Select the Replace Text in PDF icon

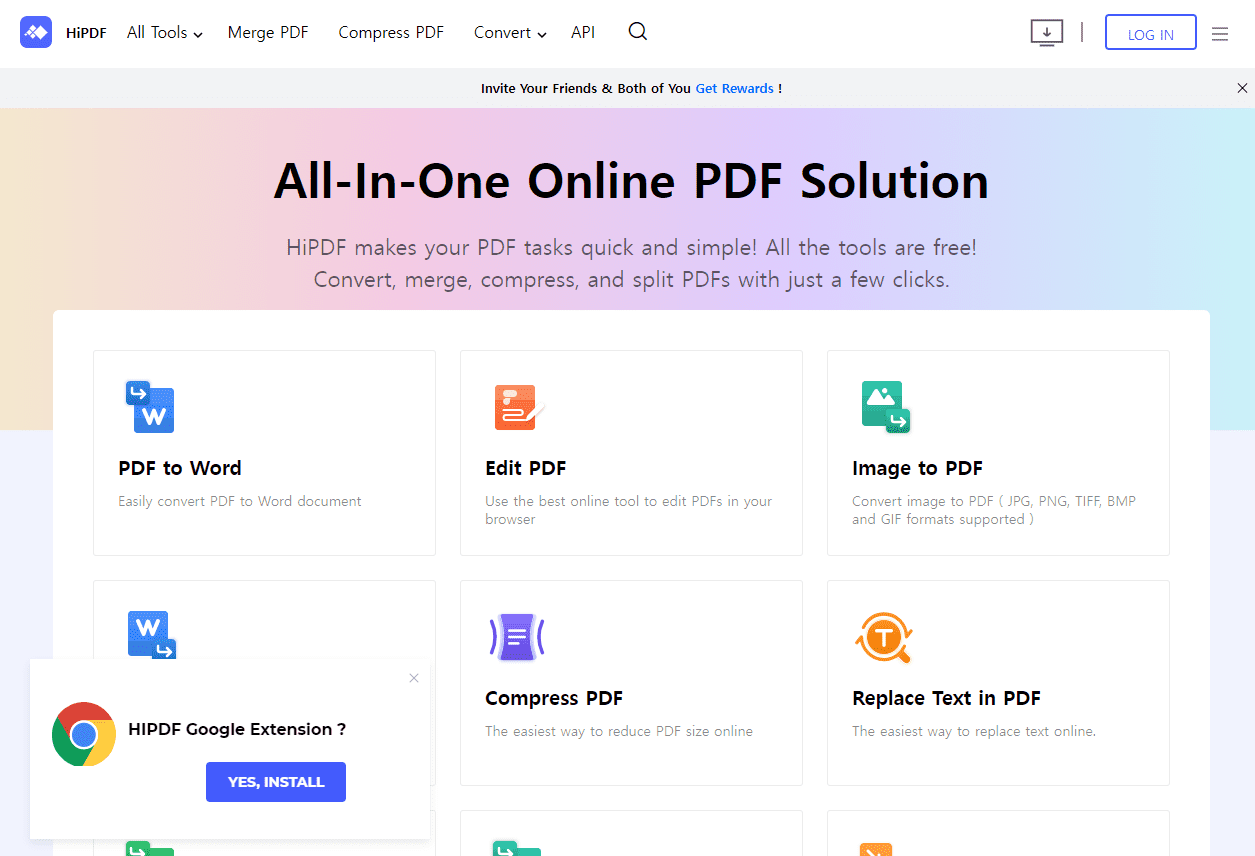click(884, 637)
